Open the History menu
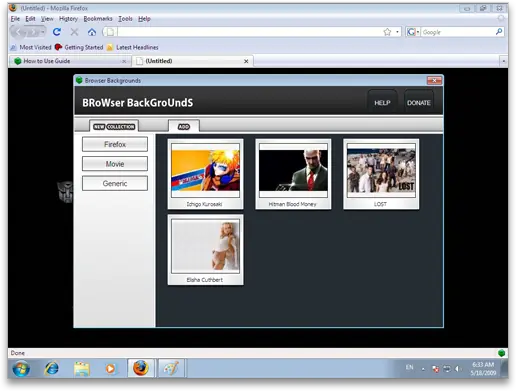This screenshot has height=391, width=516. [68, 19]
